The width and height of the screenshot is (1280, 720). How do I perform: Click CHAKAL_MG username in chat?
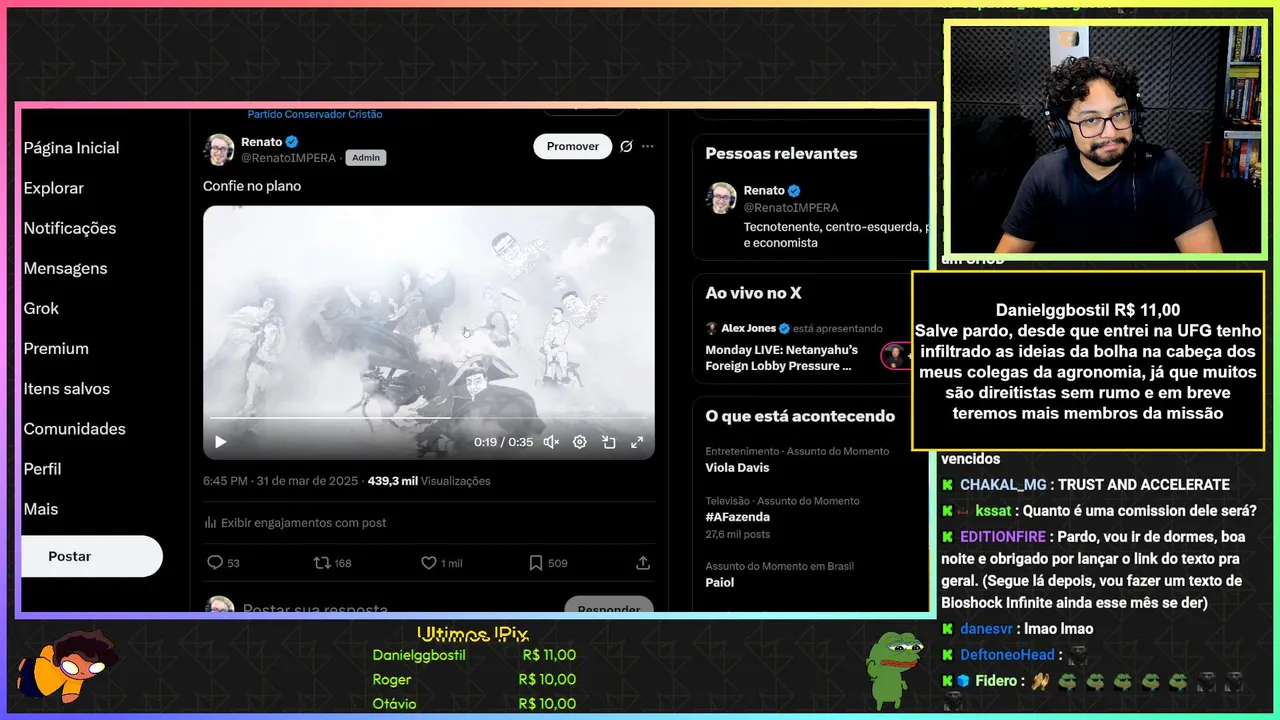(1003, 485)
